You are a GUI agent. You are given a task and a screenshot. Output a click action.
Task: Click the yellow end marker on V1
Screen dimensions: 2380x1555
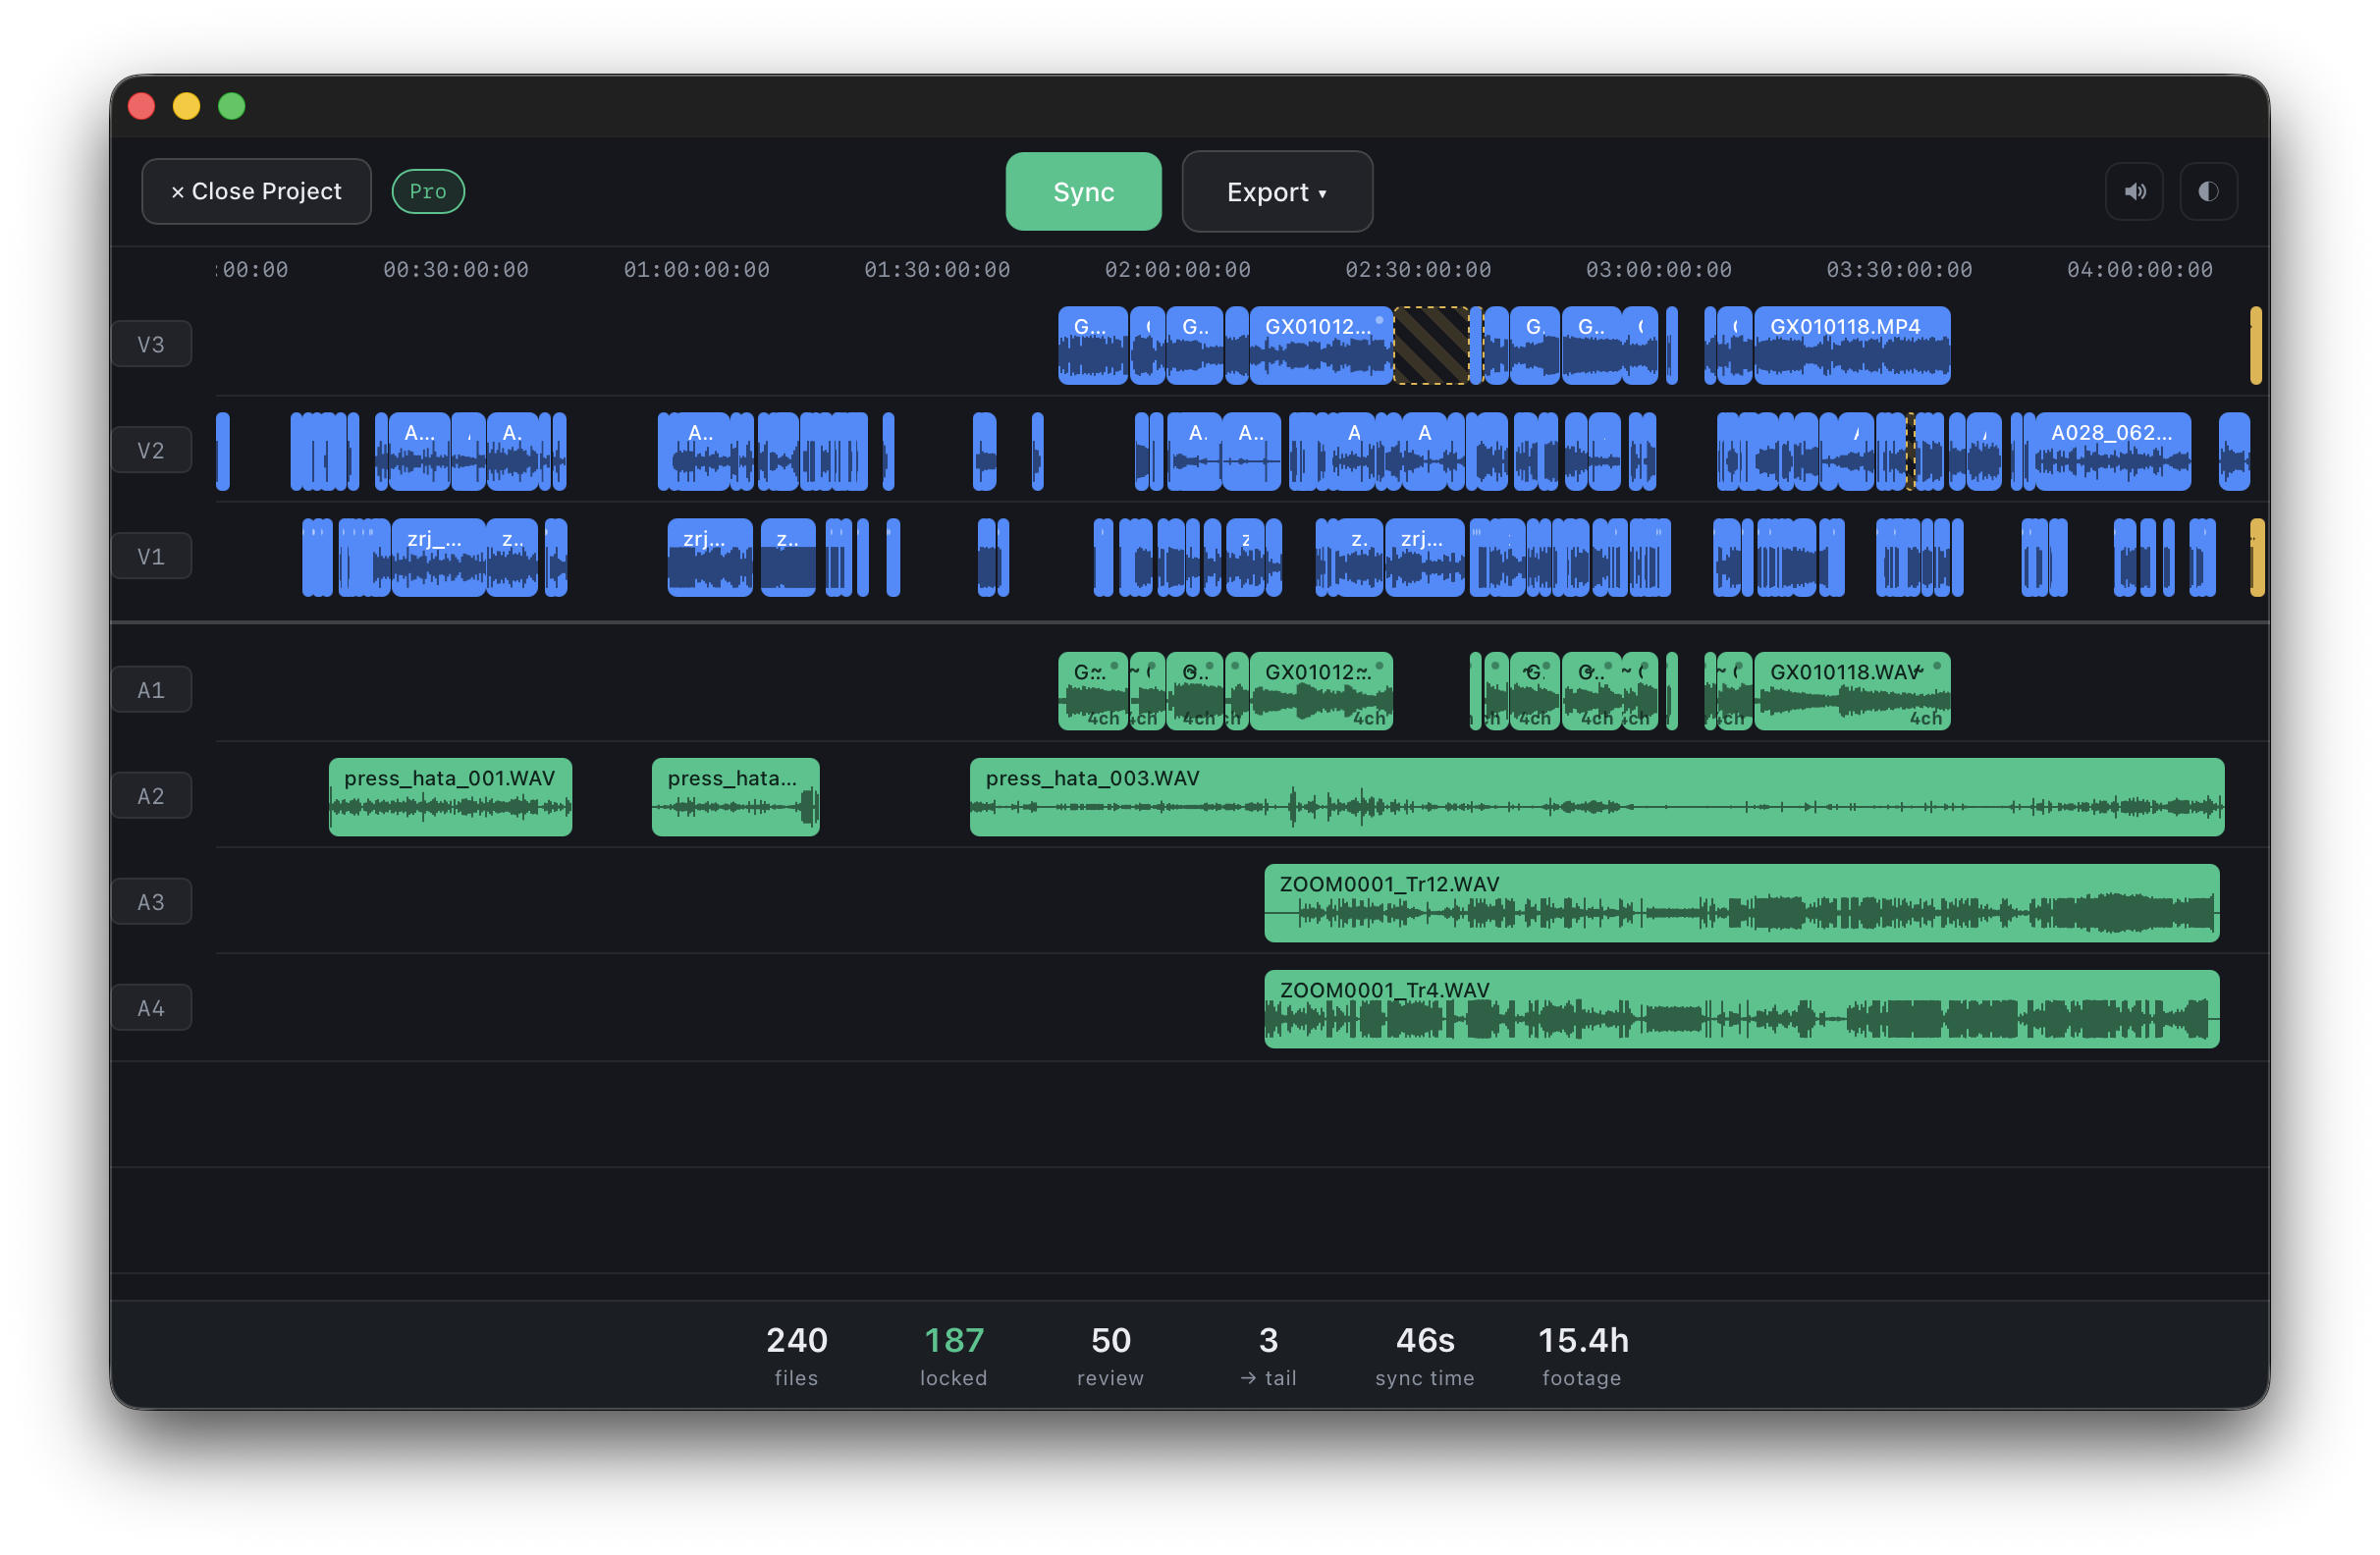2257,558
